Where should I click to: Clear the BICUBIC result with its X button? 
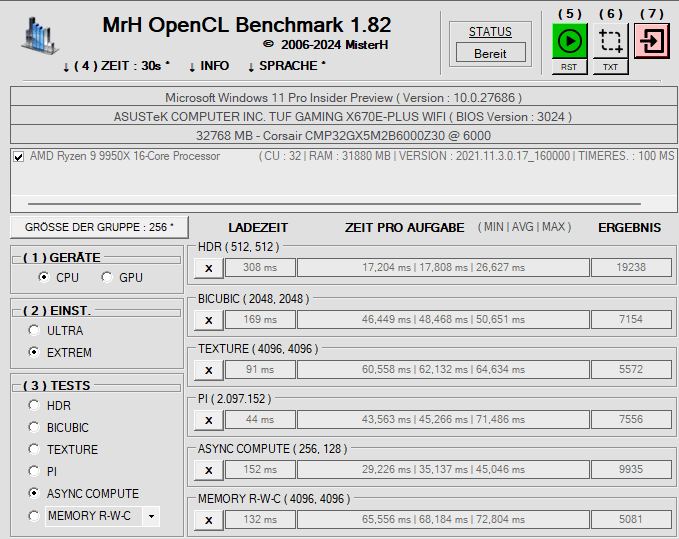click(209, 320)
